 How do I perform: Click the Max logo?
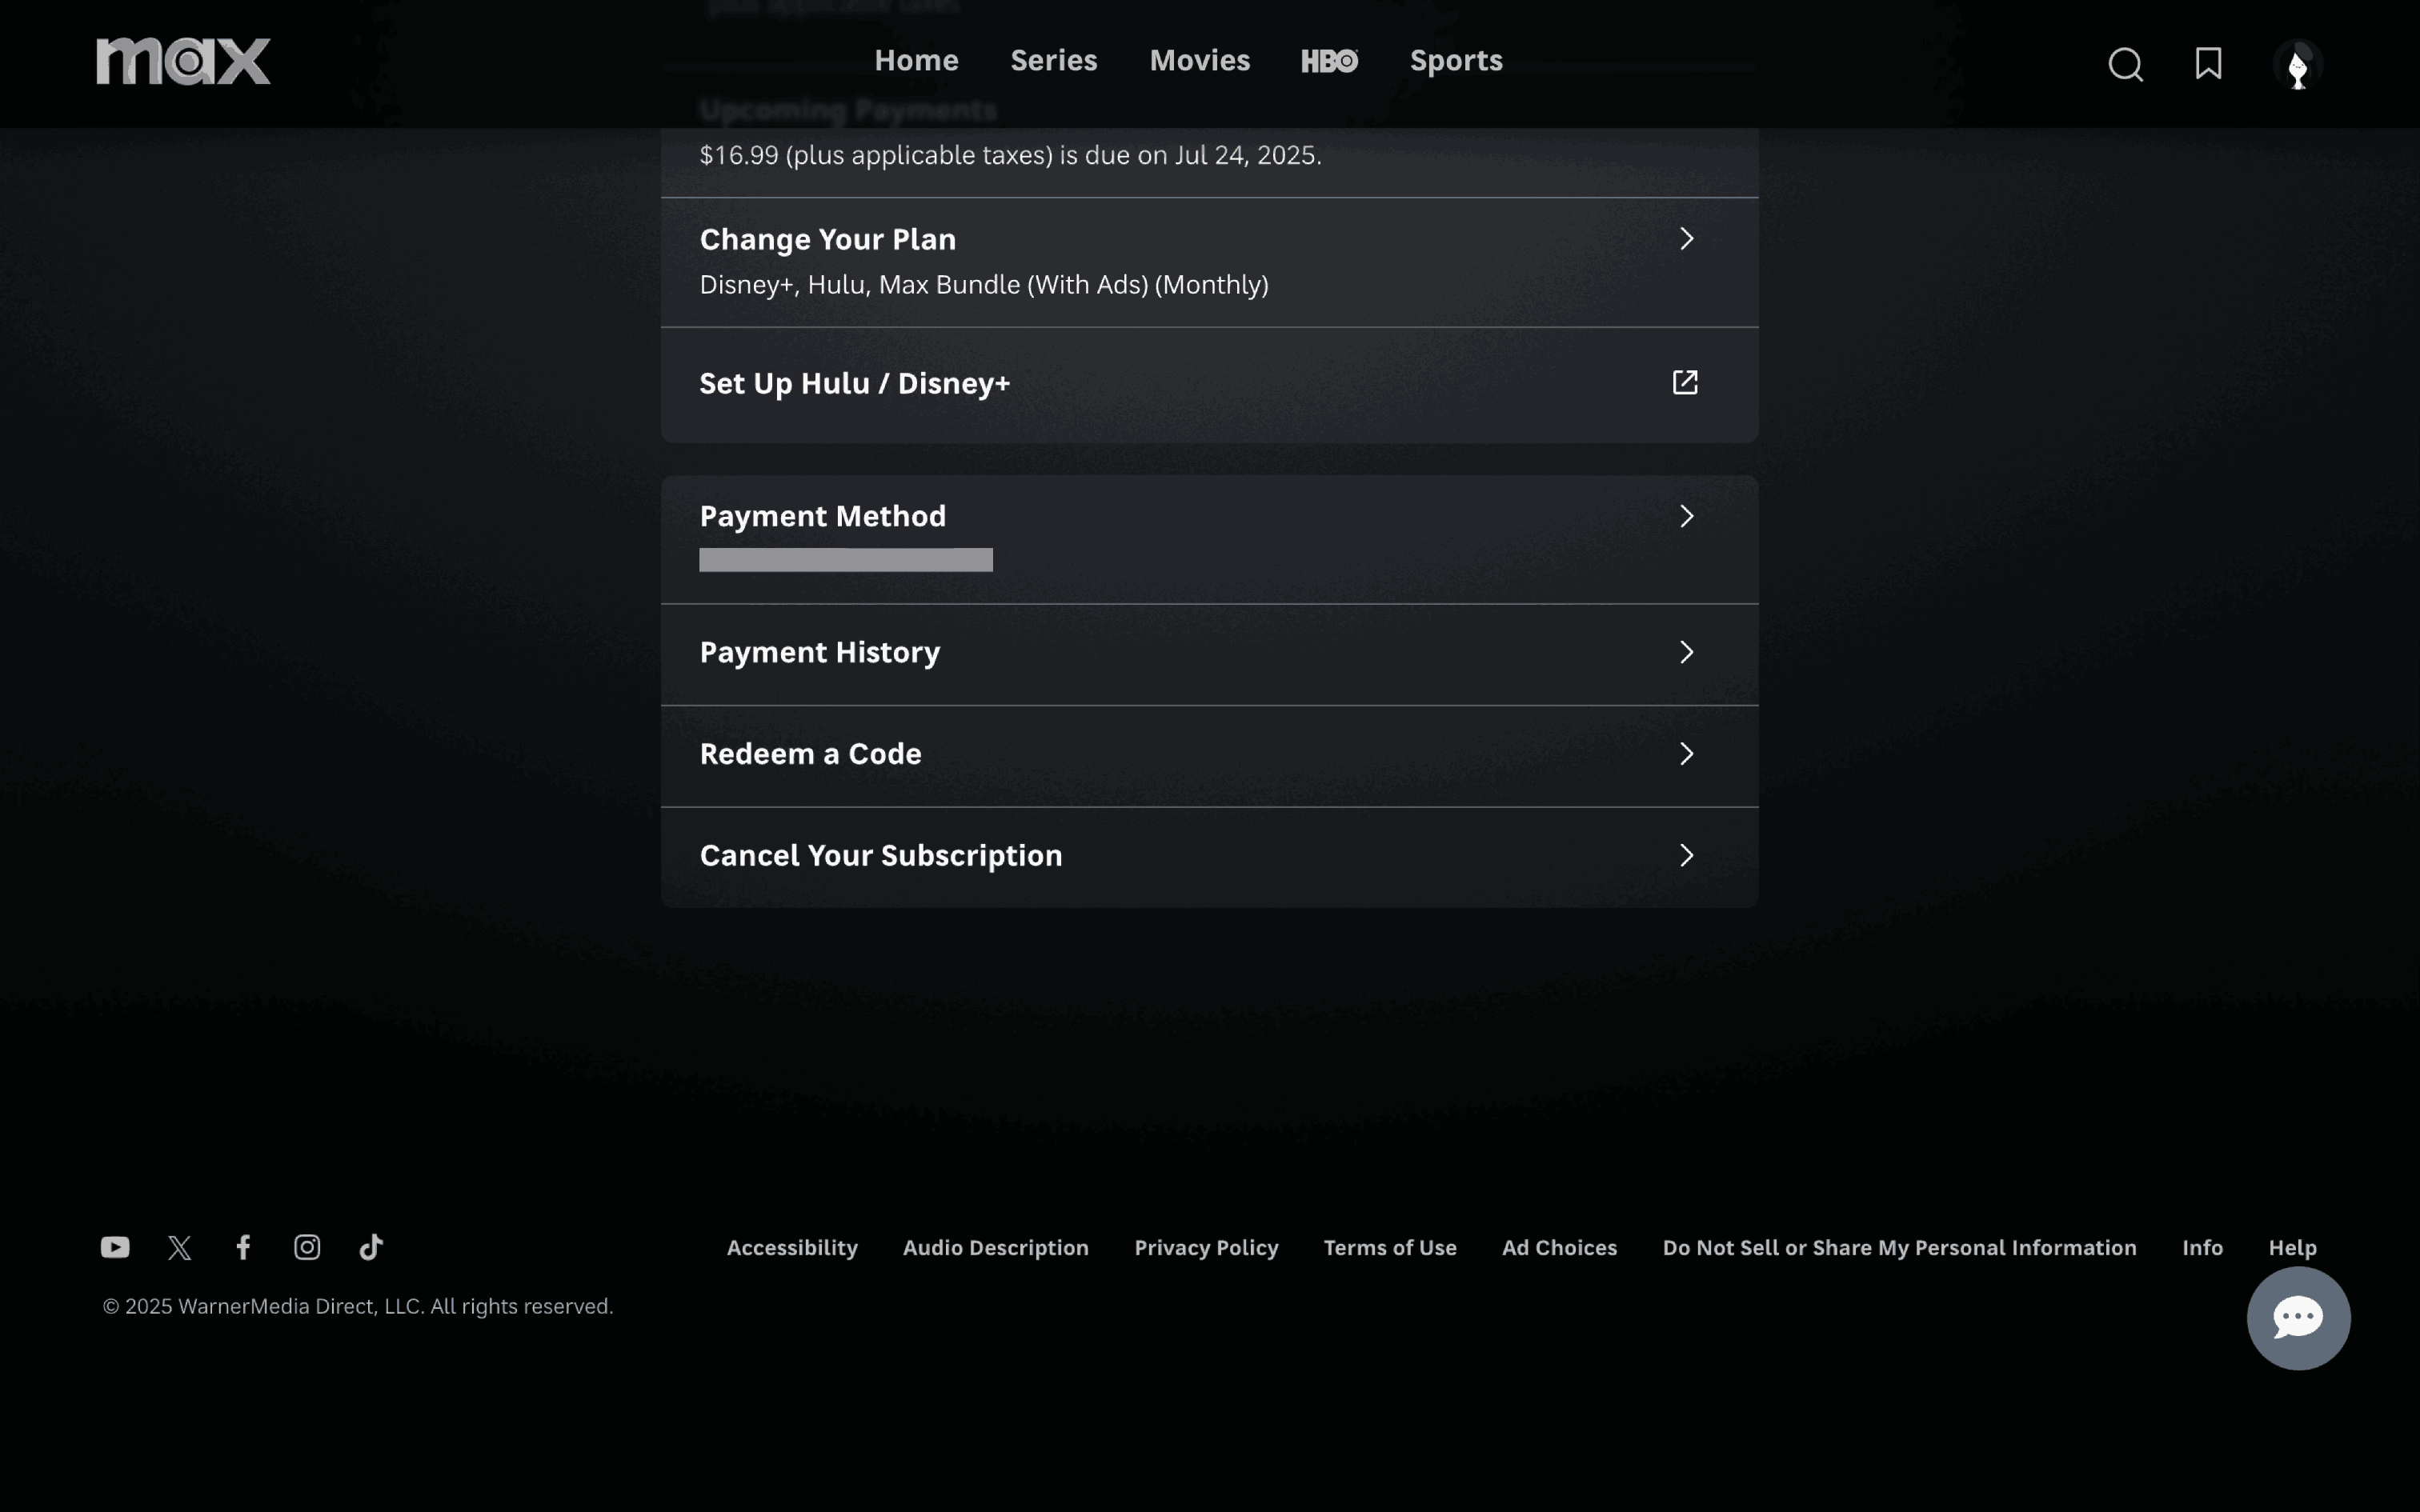click(183, 61)
